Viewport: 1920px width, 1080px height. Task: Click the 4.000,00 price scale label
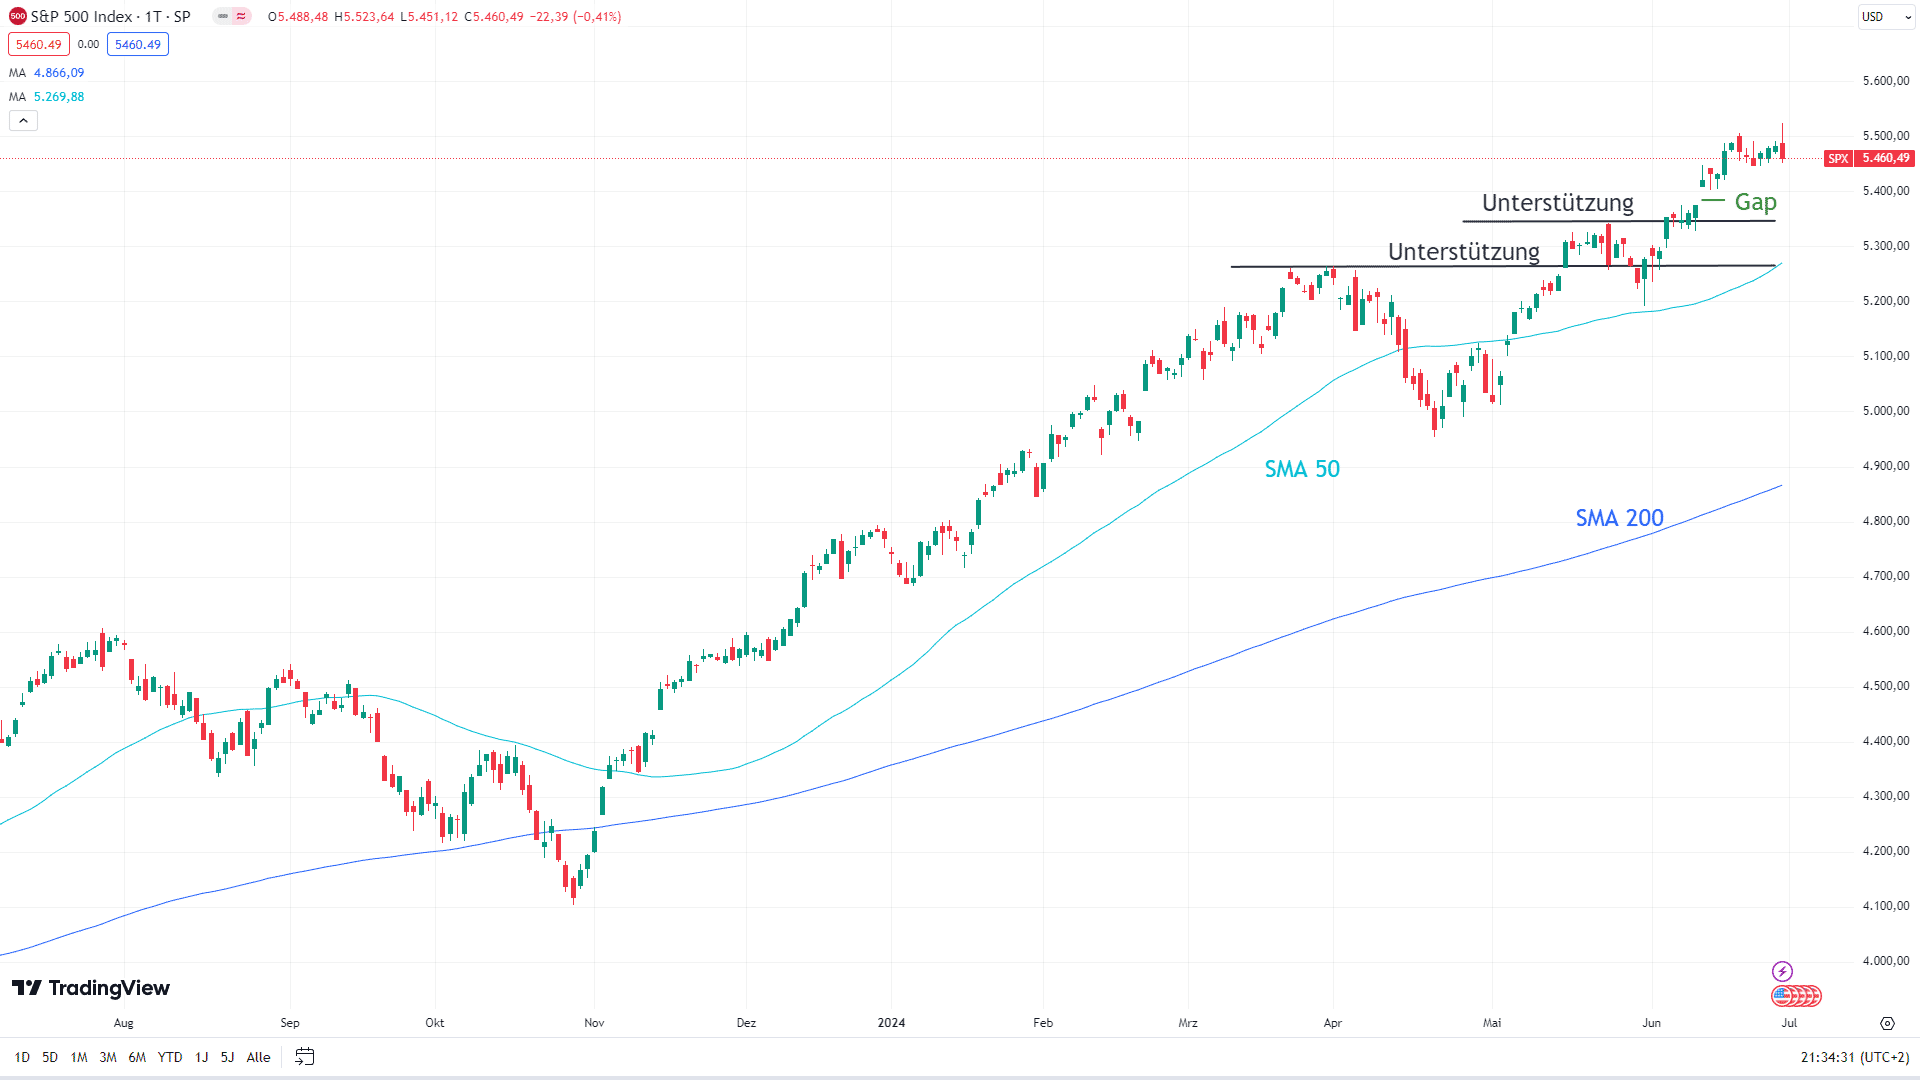pyautogui.click(x=1885, y=961)
